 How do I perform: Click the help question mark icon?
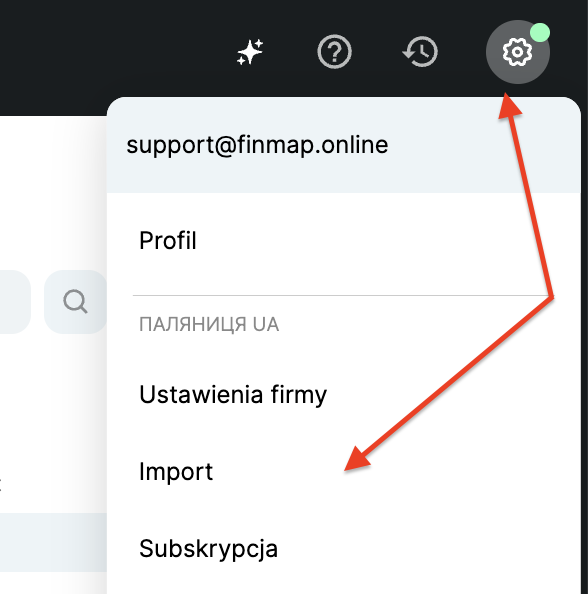(x=334, y=52)
